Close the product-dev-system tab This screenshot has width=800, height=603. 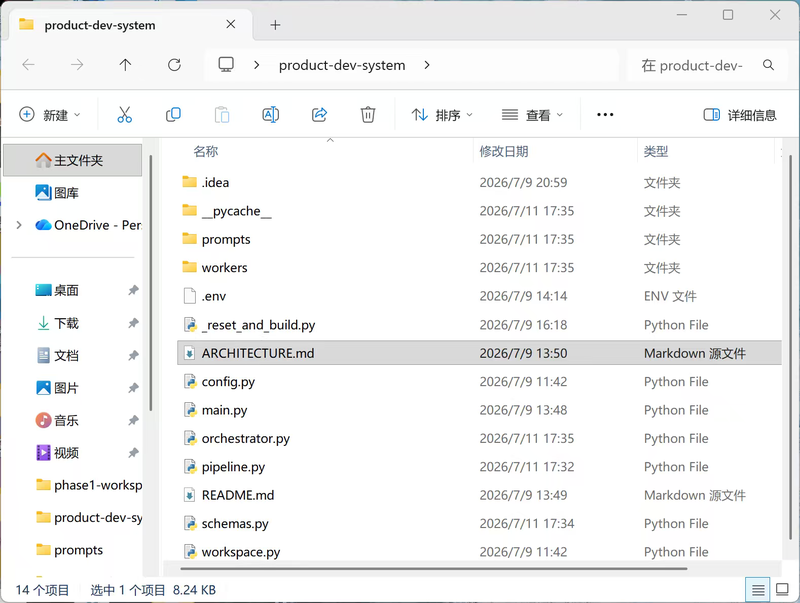[231, 24]
